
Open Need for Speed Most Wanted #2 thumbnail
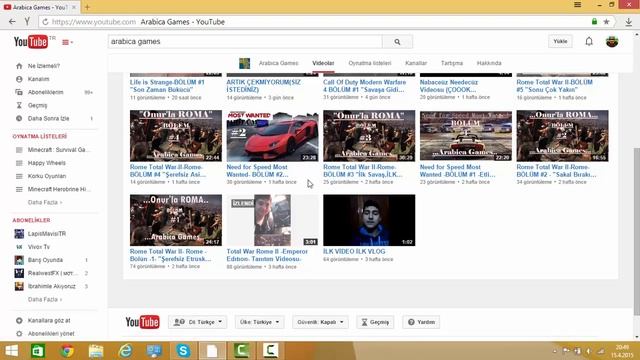[272, 136]
